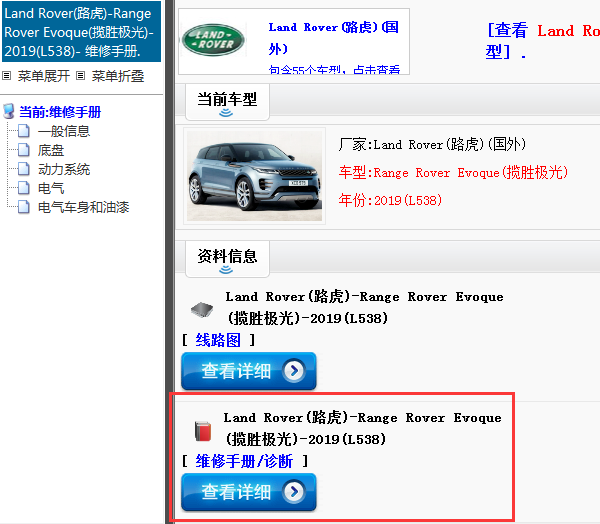Open 电气车身和油漆 tree item

click(83, 207)
